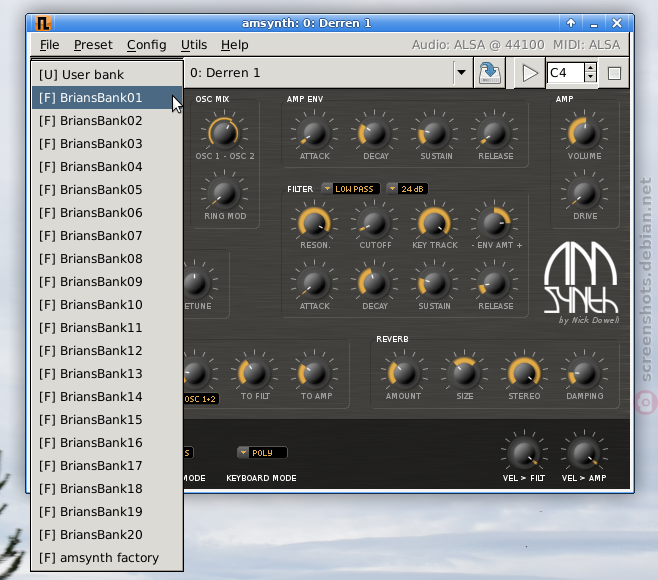
Task: Switch to [F] BriansBank14
Action: click(x=107, y=397)
